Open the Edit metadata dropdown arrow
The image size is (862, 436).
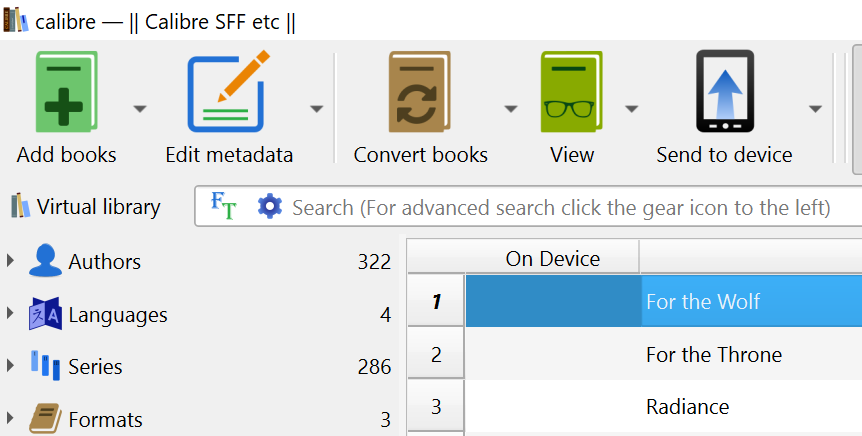click(x=316, y=109)
